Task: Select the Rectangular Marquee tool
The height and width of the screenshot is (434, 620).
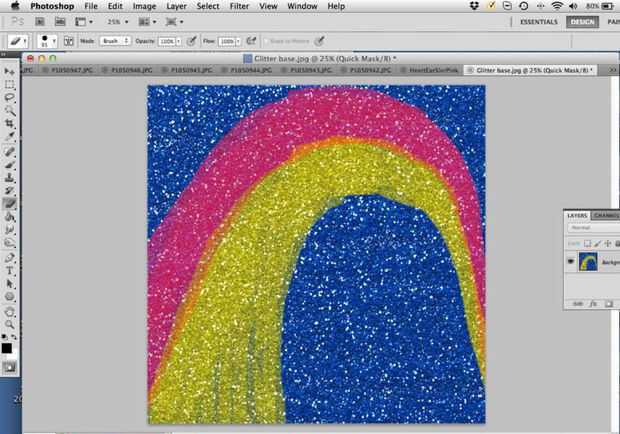Action: (10, 85)
